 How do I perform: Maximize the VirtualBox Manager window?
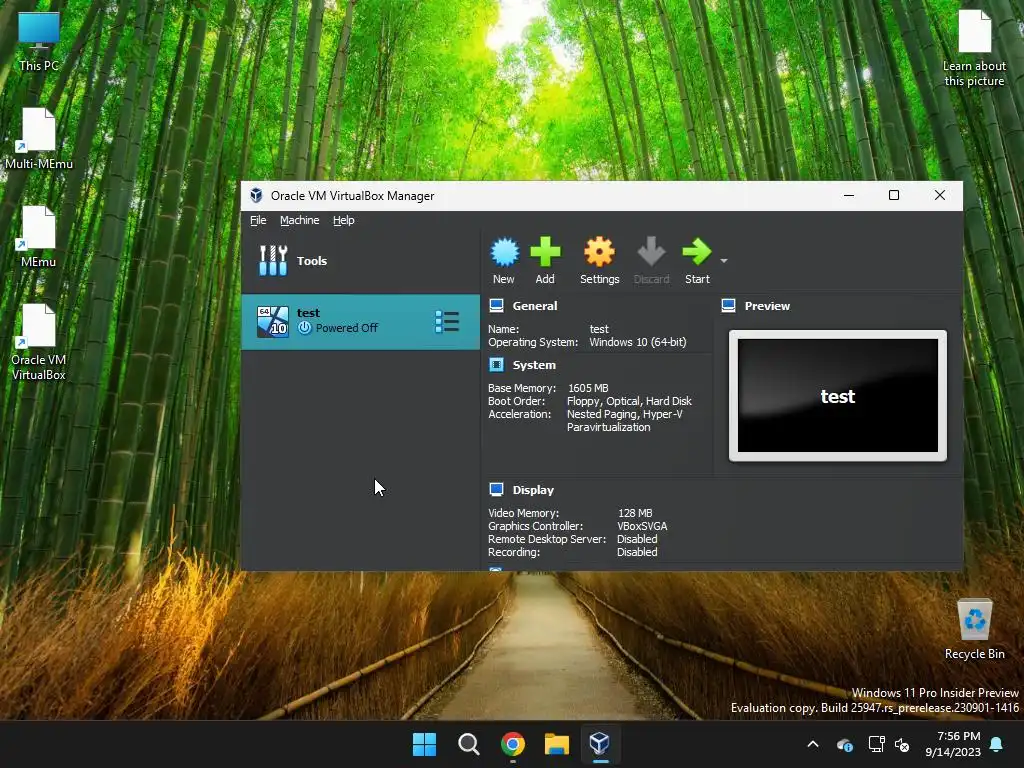(x=894, y=195)
